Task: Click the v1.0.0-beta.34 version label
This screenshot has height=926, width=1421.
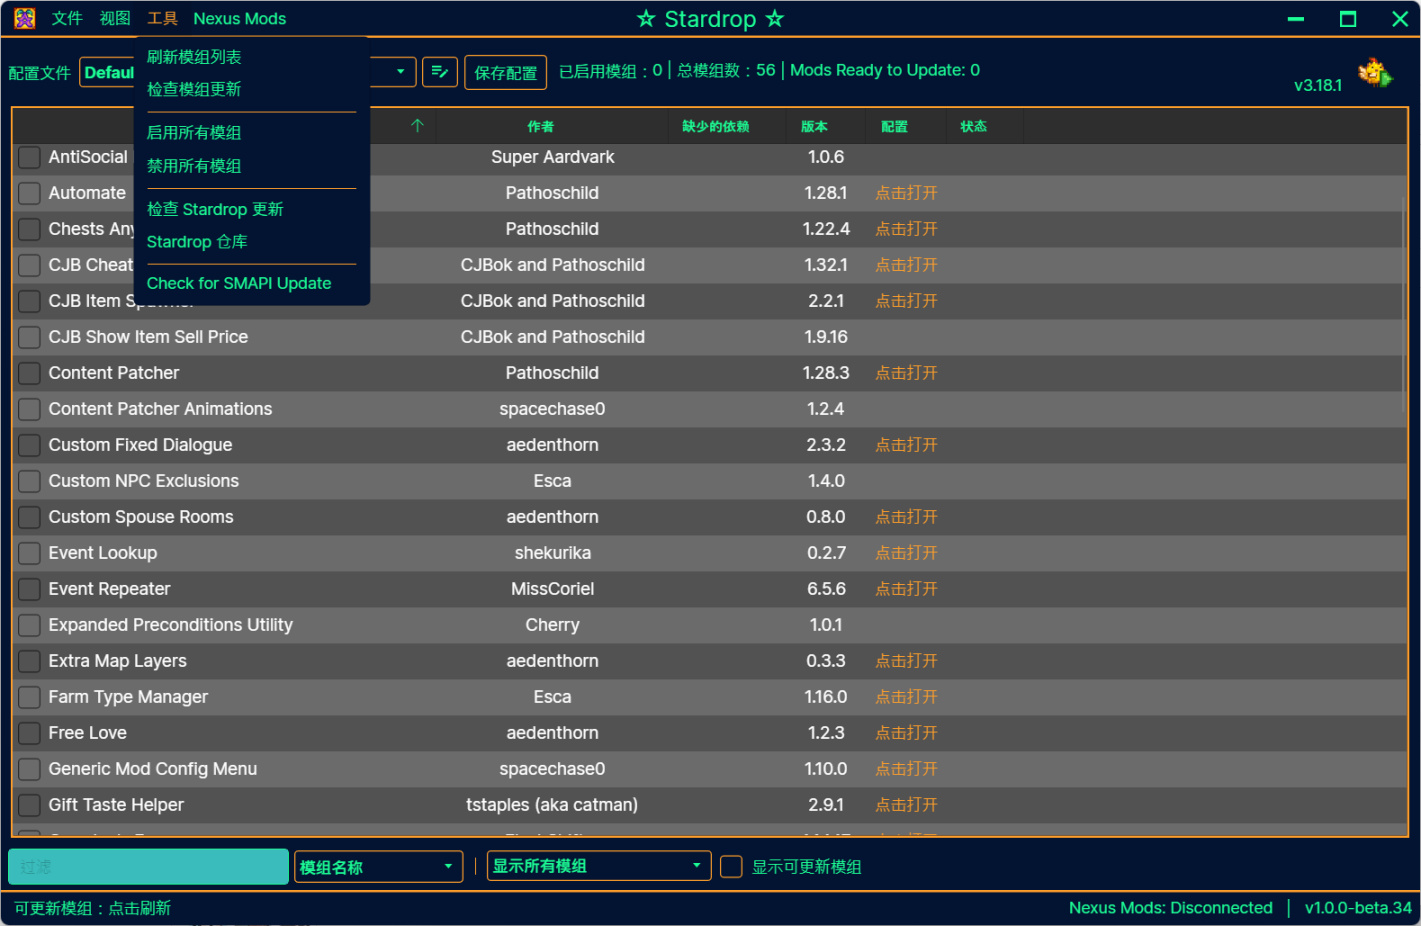Action: click(x=1358, y=908)
